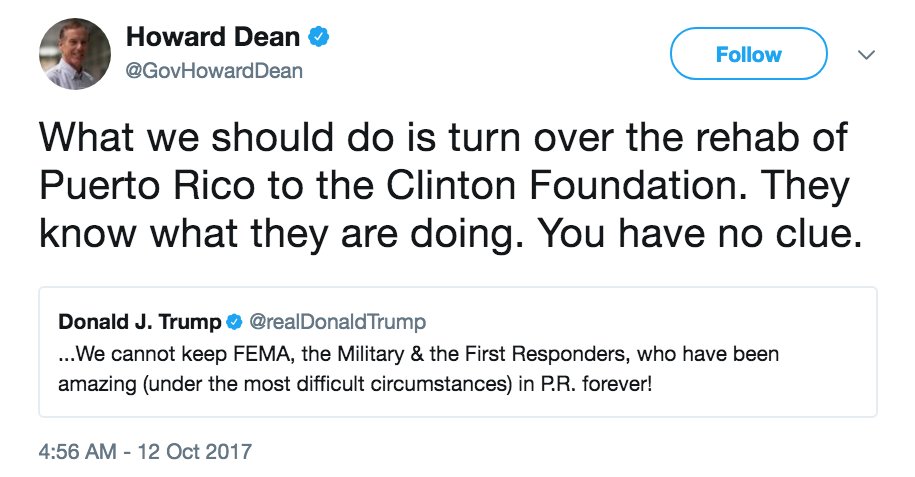This screenshot has width=915, height=477.
Task: Open the Howard Dean display name link
Action: (213, 40)
